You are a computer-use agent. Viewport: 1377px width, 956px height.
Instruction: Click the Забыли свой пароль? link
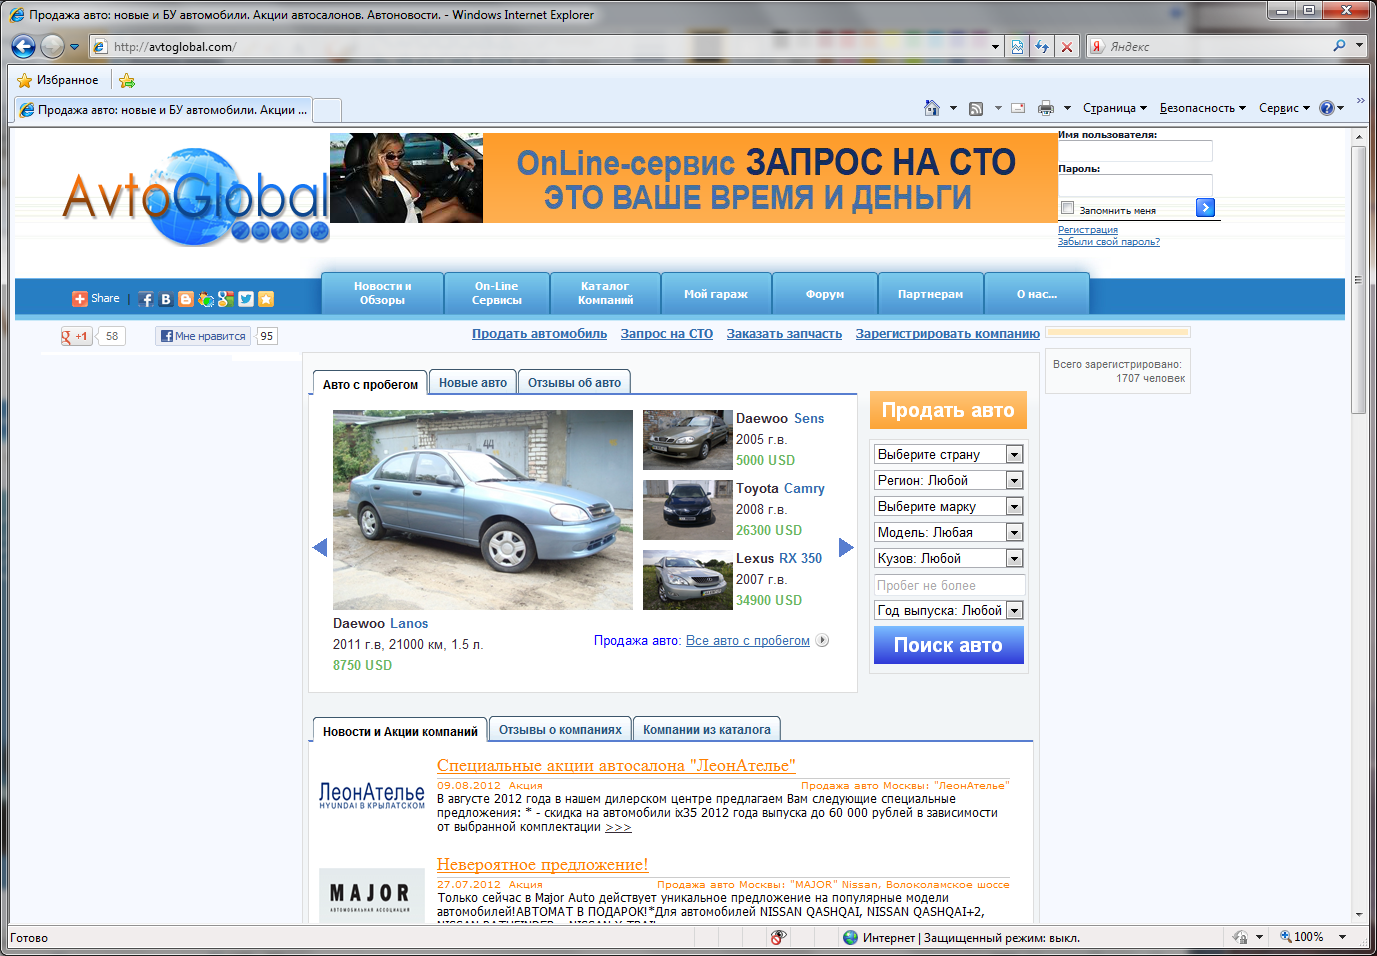coord(1109,242)
